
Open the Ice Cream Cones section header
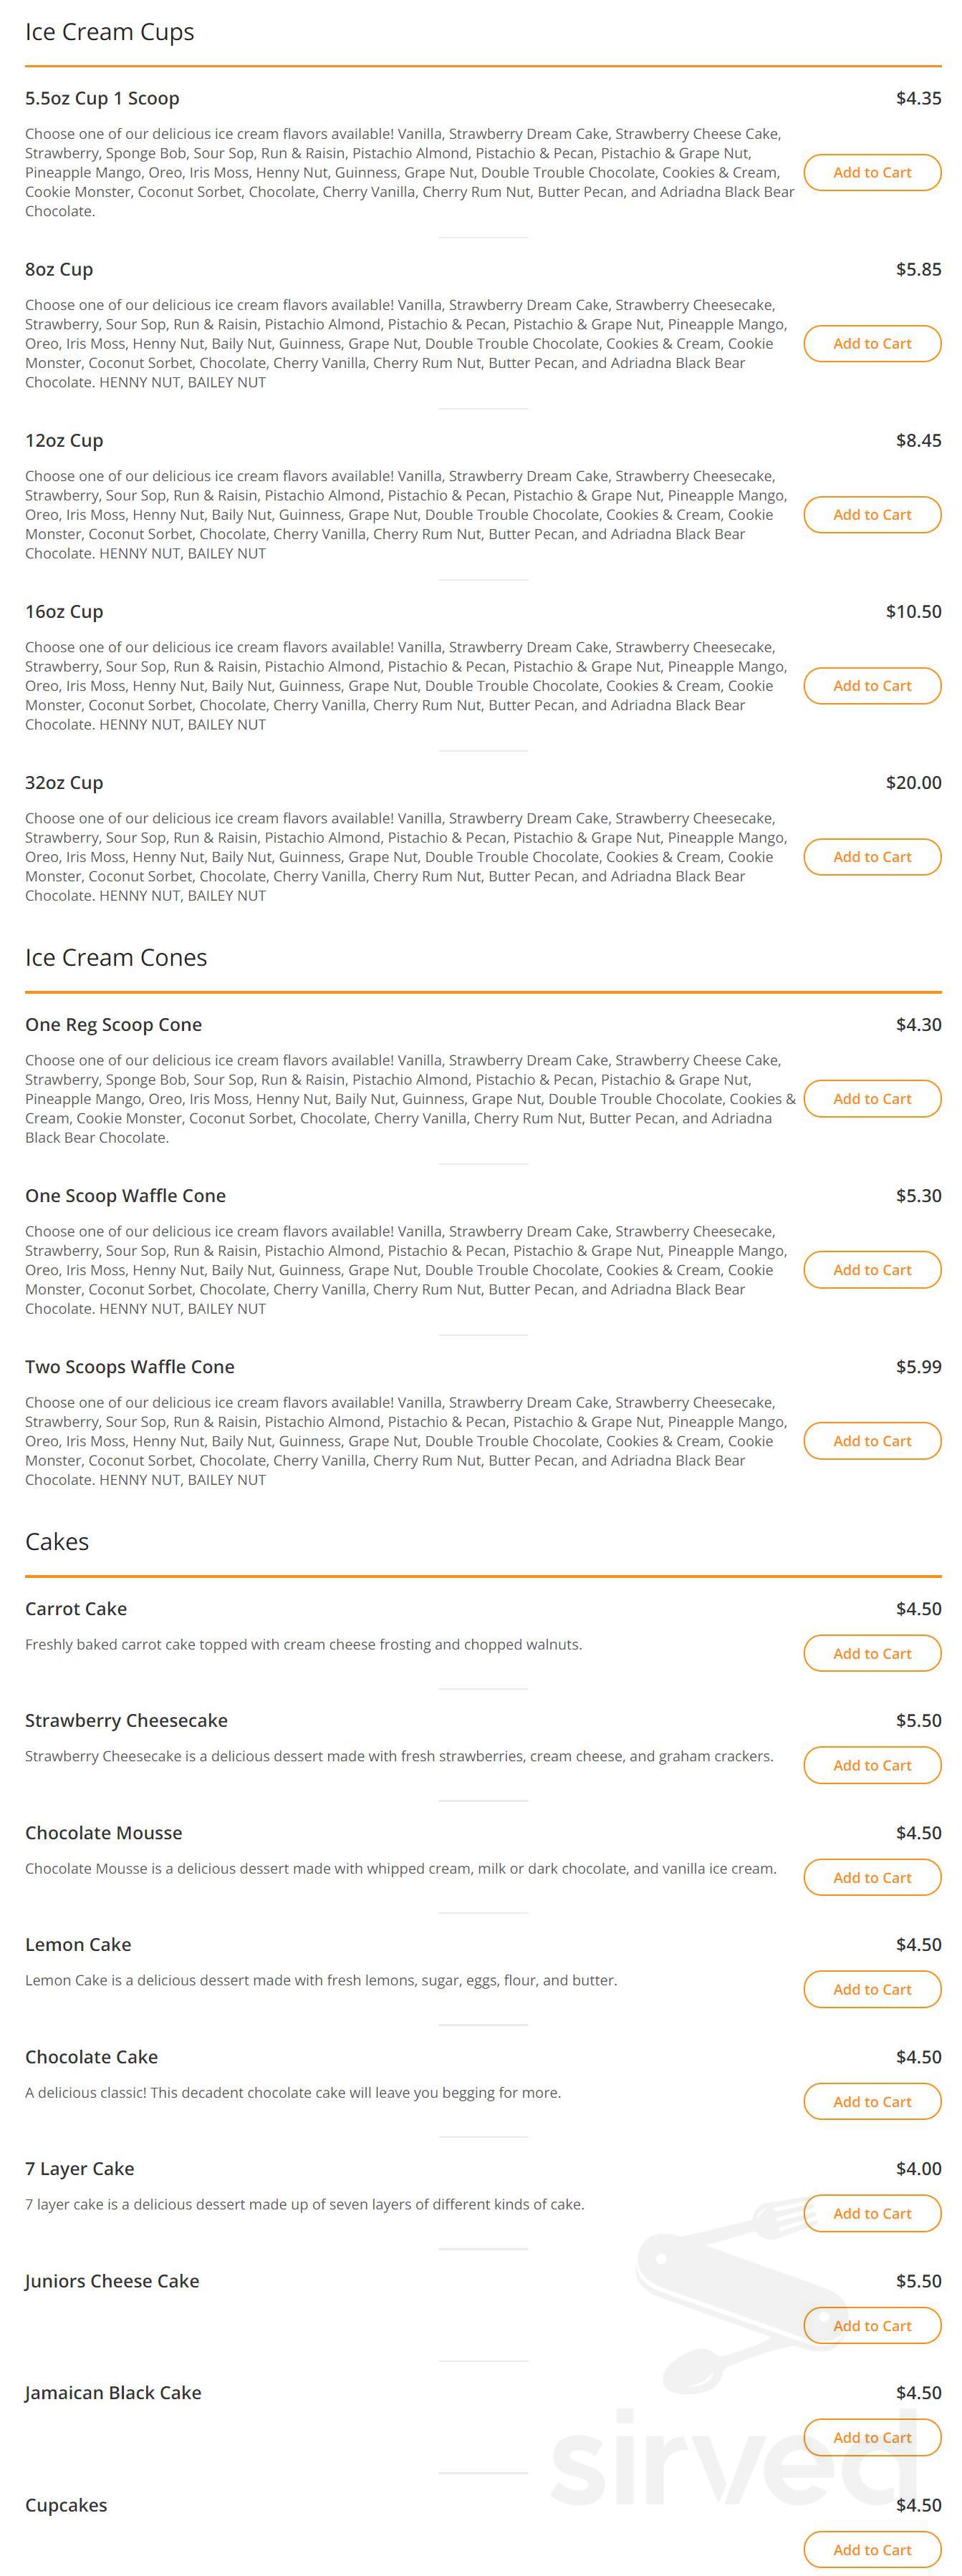tap(117, 957)
